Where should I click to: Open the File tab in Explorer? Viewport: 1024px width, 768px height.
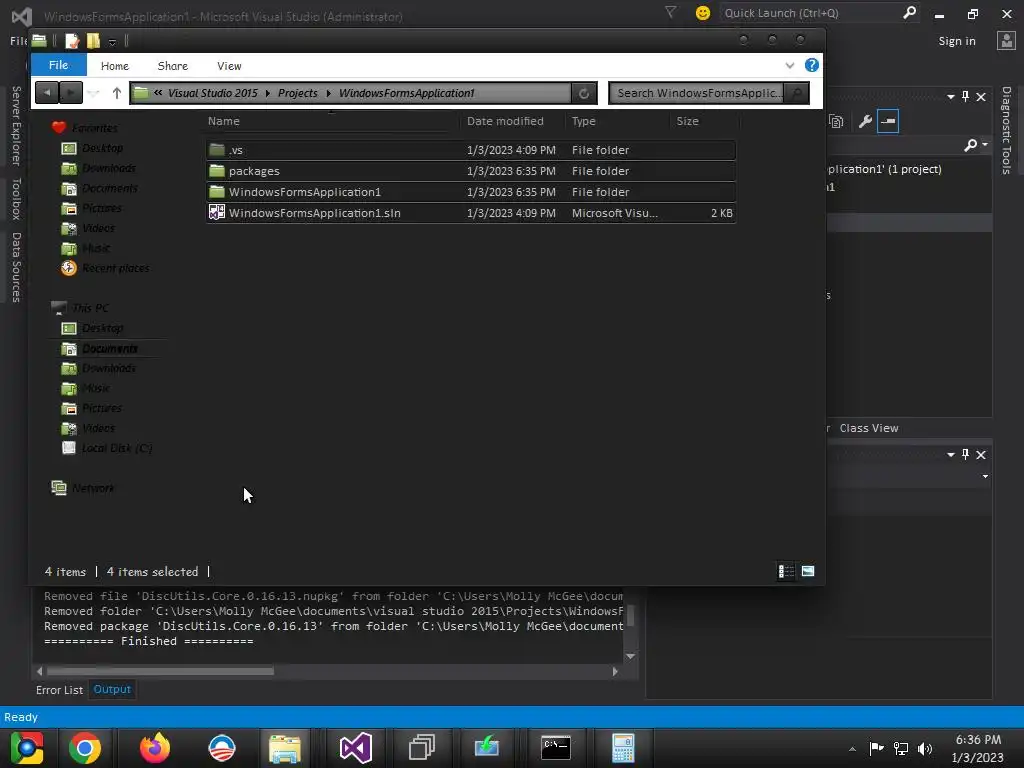click(x=58, y=65)
